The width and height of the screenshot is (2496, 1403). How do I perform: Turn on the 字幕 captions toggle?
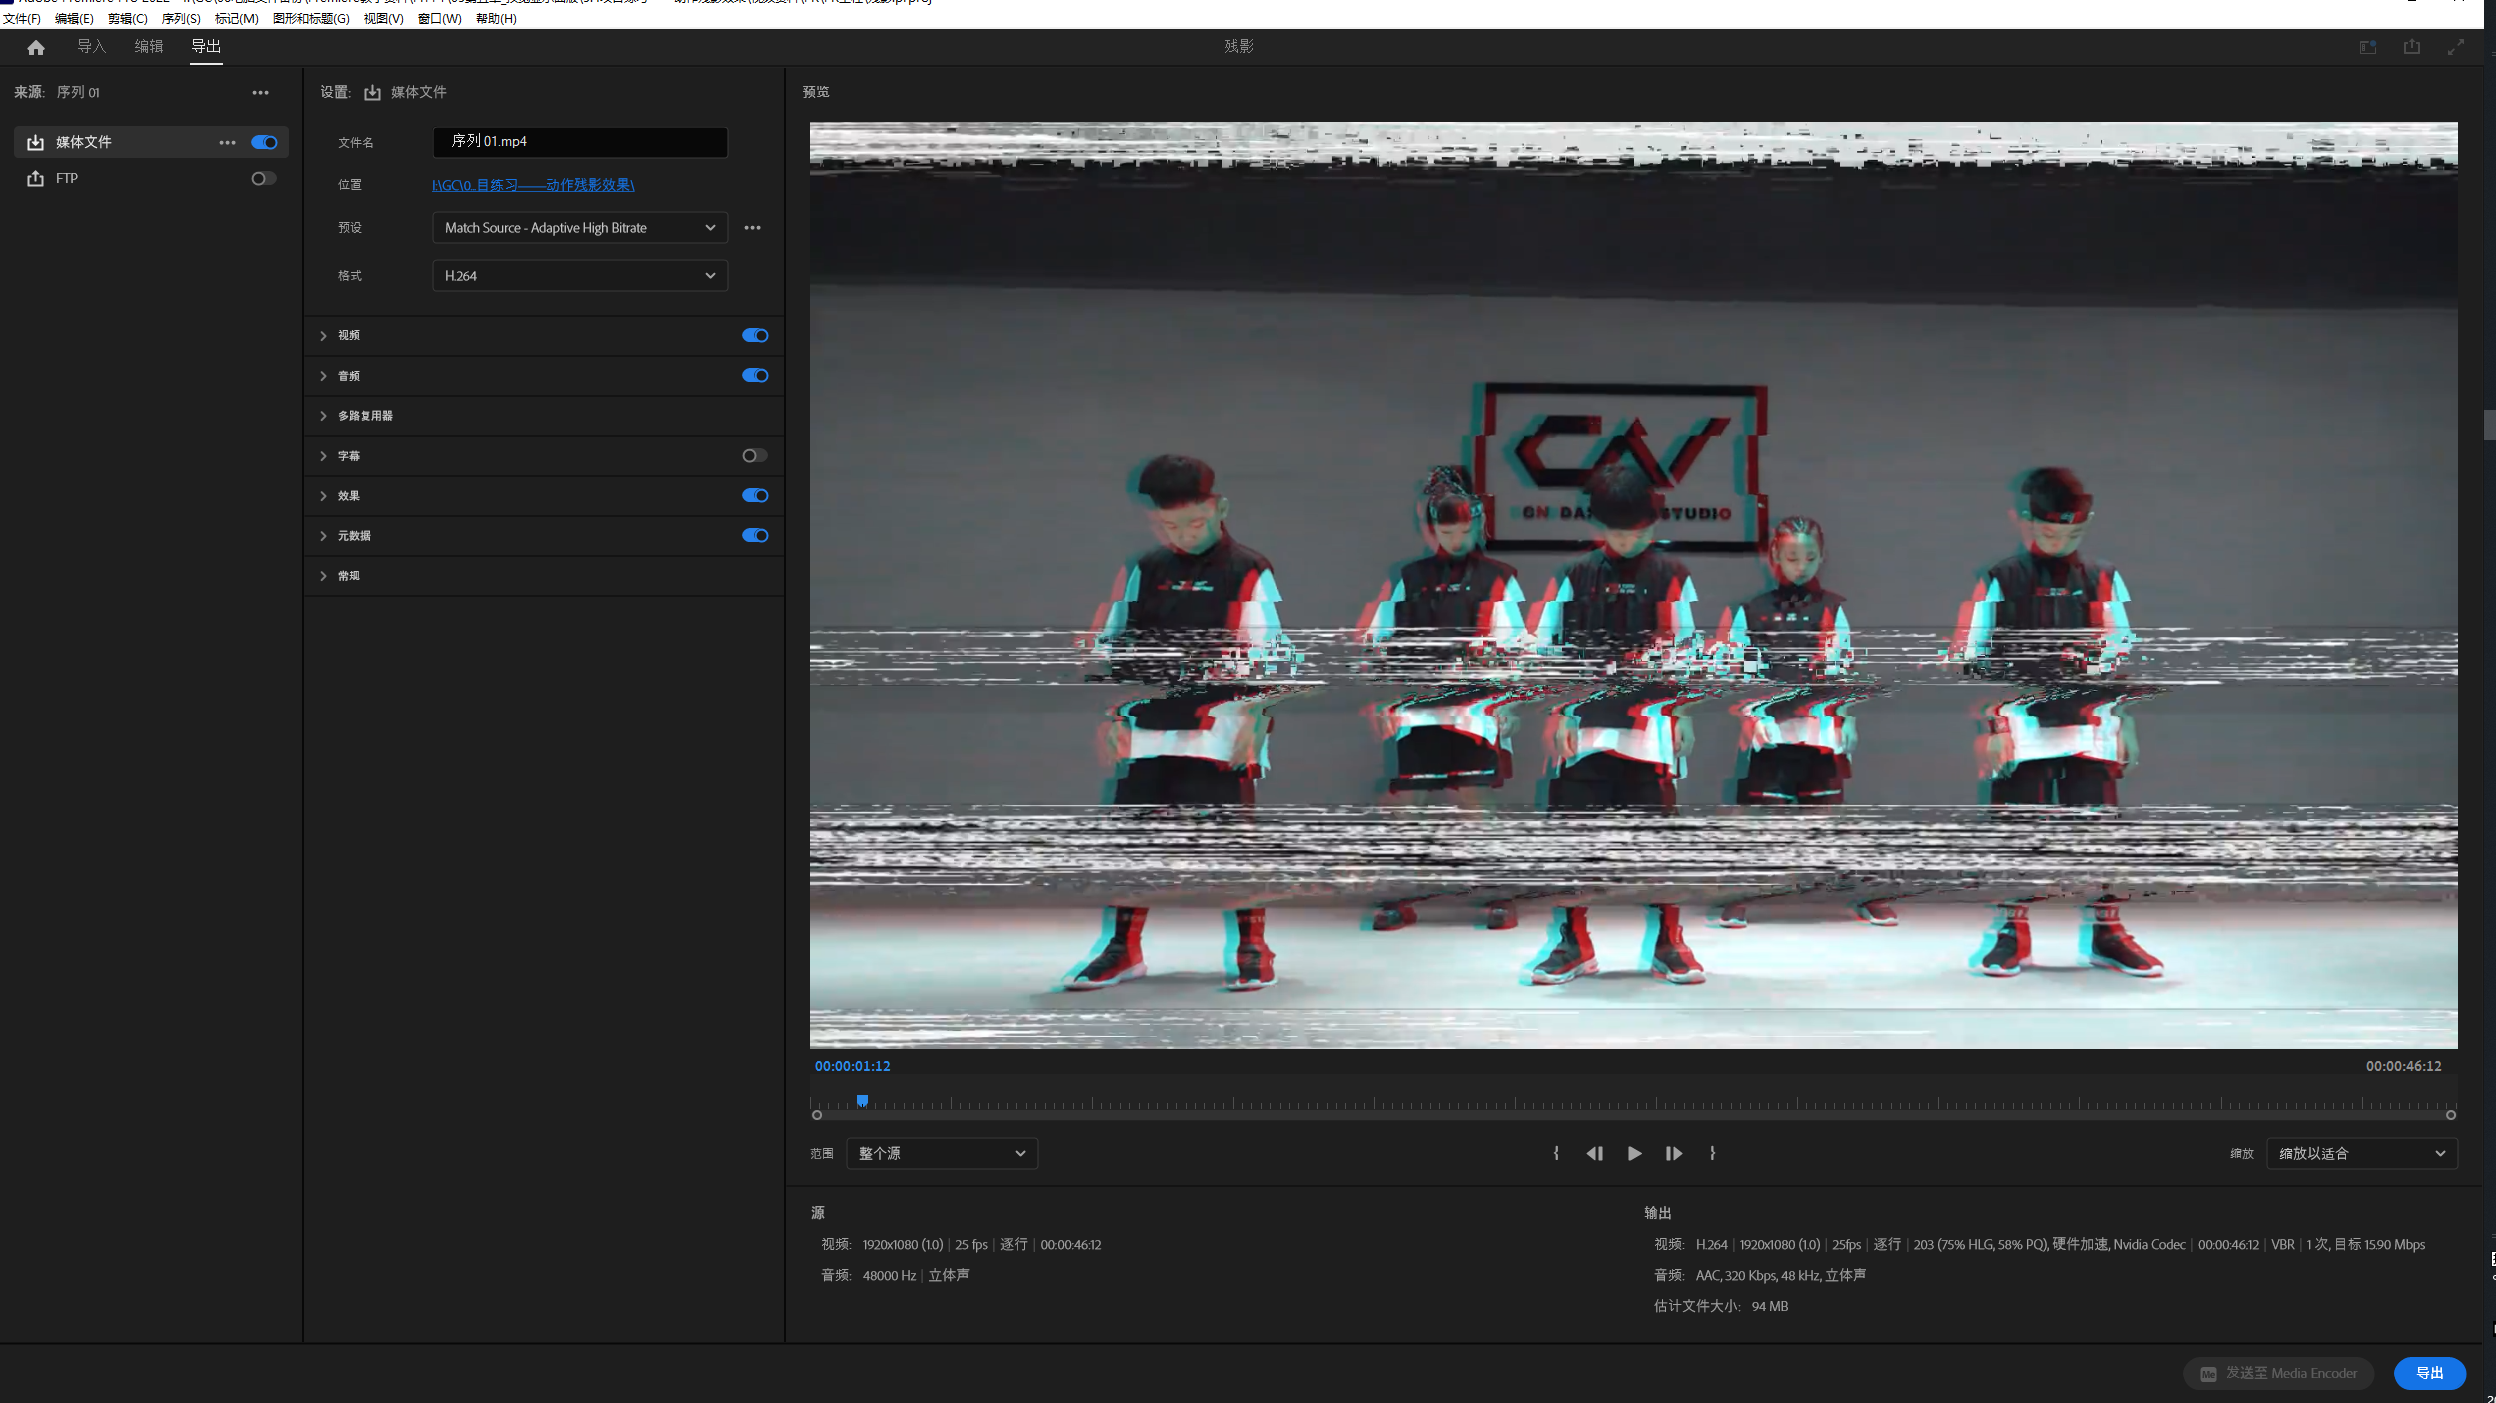click(754, 456)
